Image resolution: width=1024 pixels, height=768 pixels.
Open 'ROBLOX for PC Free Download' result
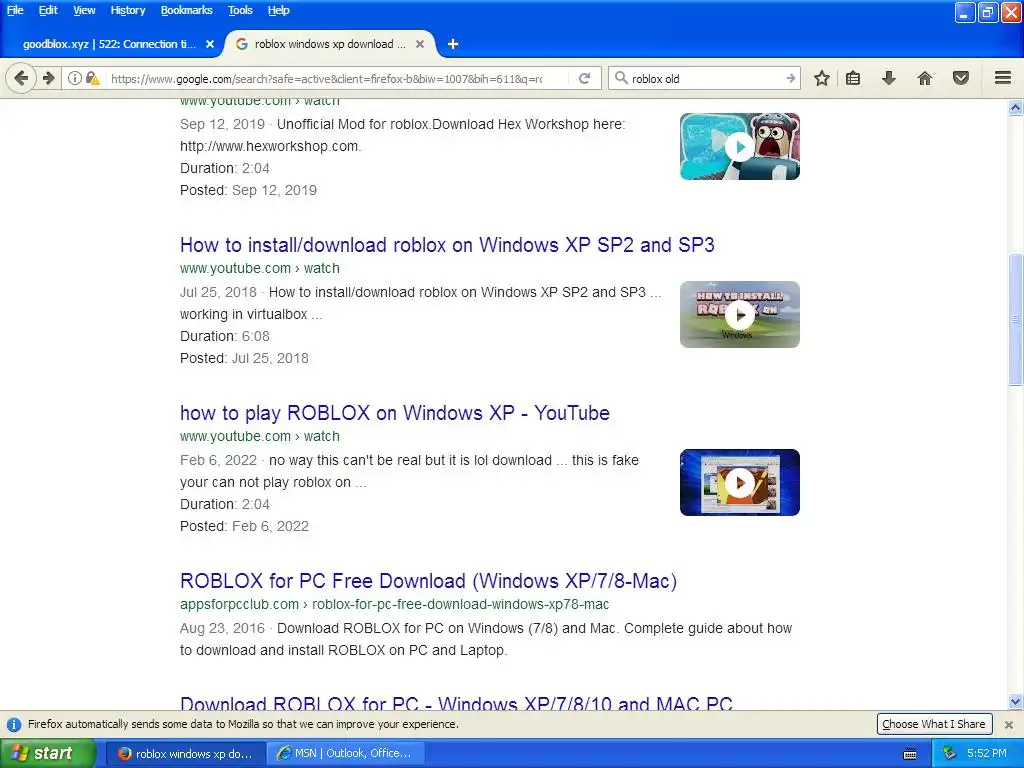click(x=428, y=581)
